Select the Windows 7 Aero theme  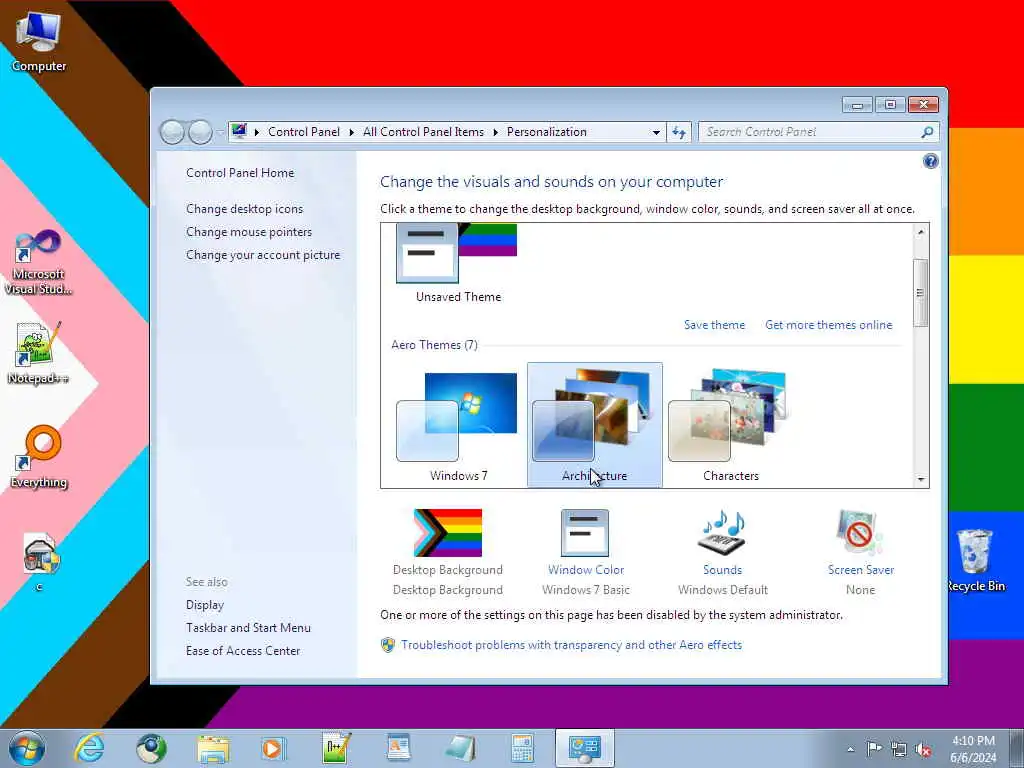458,424
